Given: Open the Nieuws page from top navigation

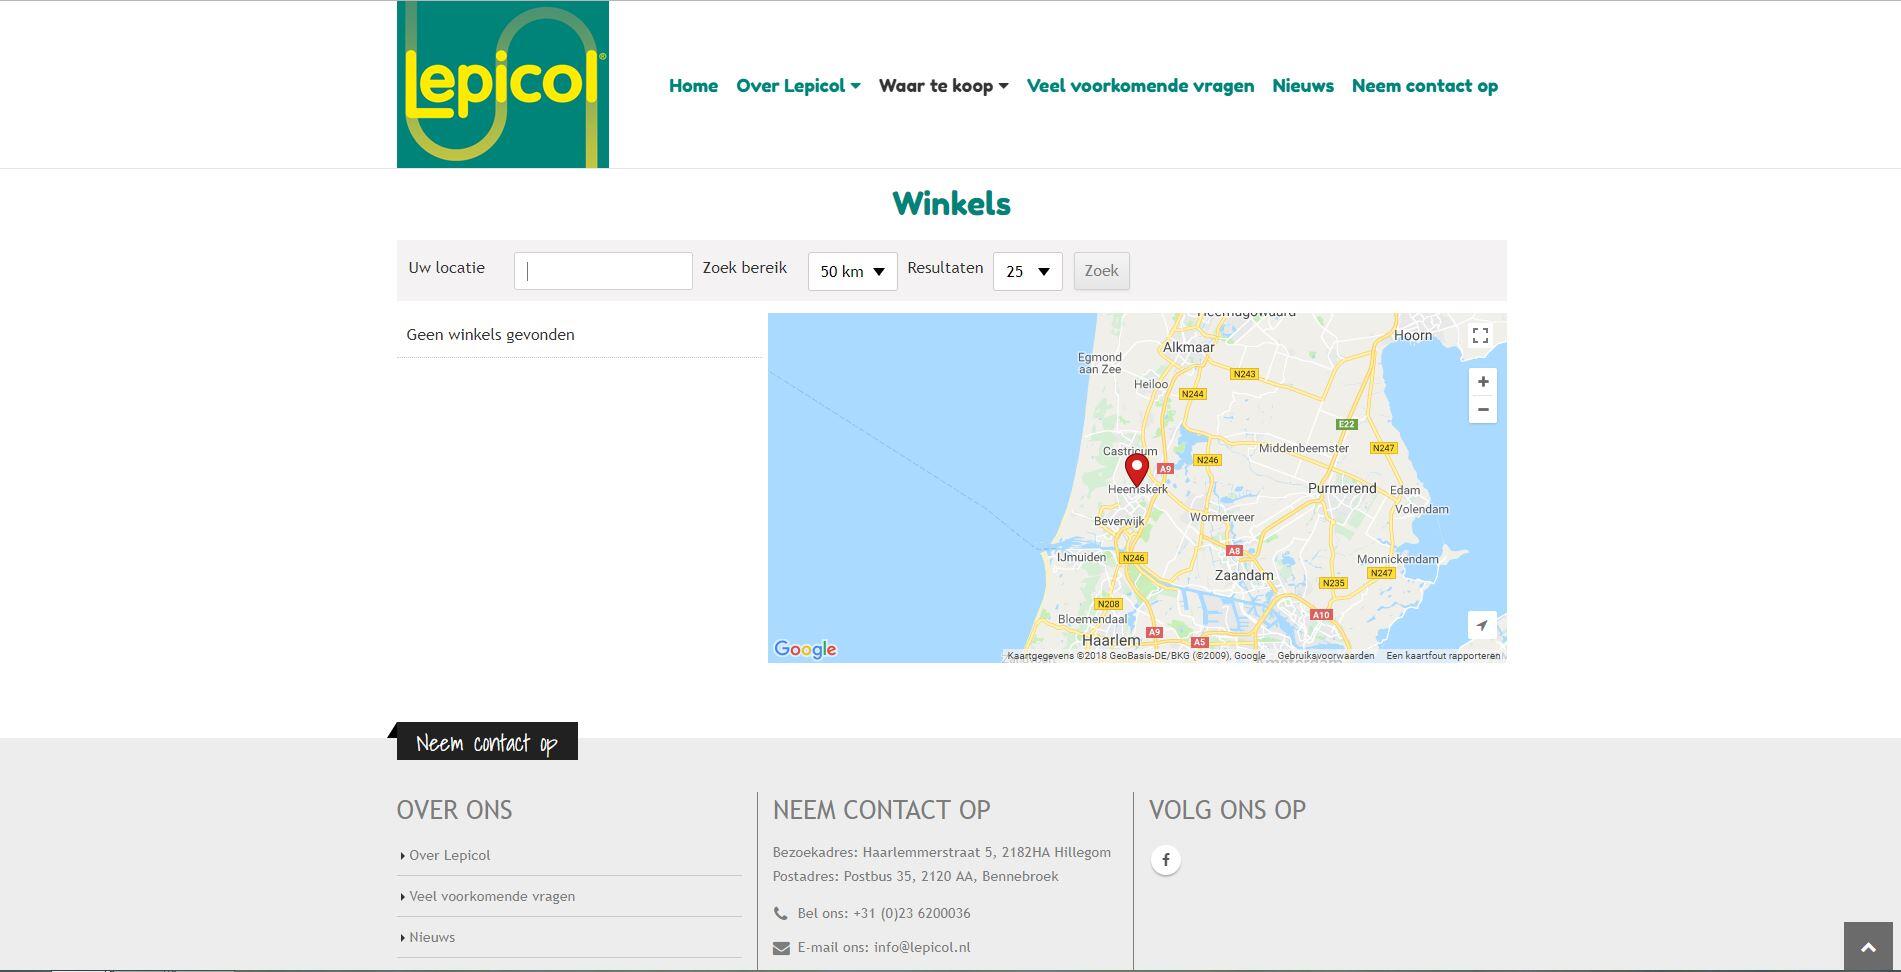Looking at the screenshot, I should (1302, 86).
